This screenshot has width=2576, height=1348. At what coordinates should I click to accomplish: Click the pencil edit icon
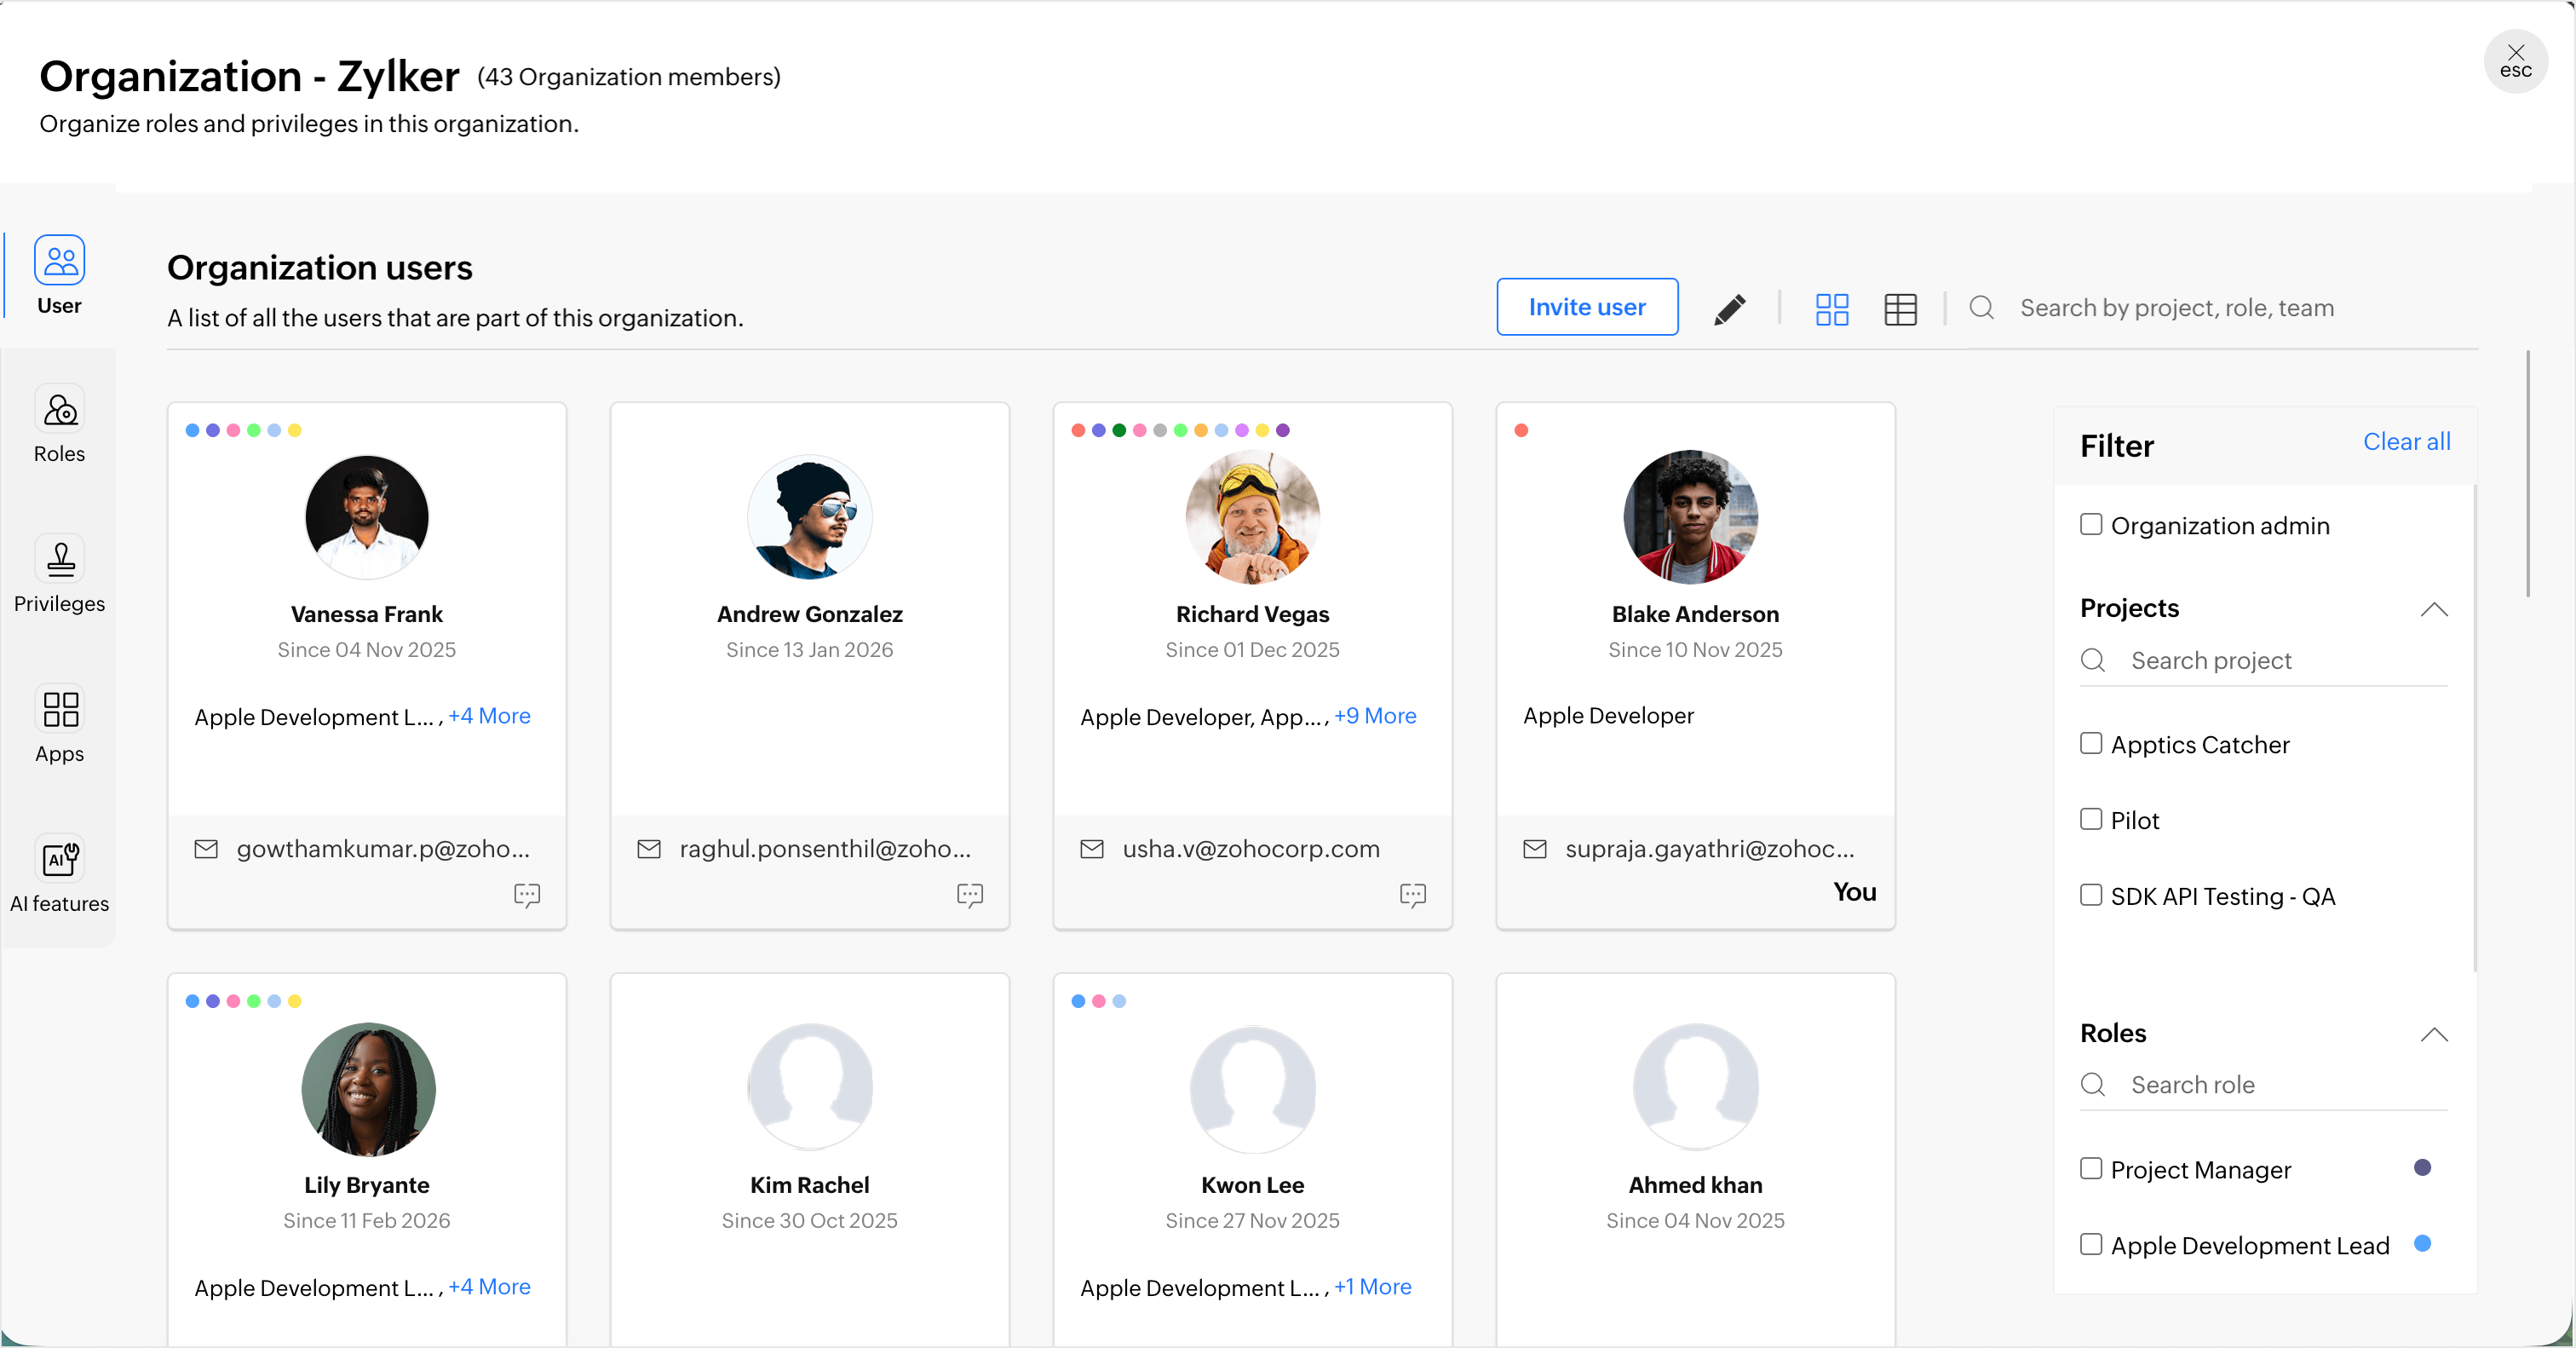1730,309
